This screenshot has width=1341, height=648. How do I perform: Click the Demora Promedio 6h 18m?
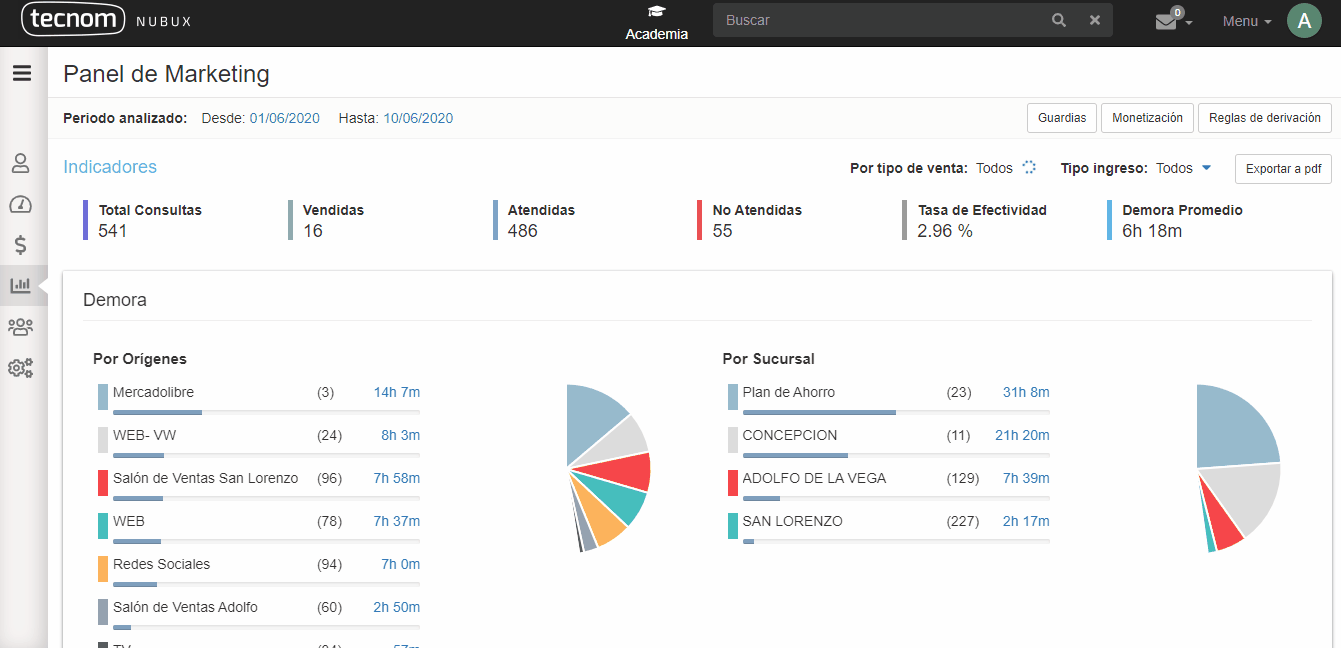[1152, 231]
